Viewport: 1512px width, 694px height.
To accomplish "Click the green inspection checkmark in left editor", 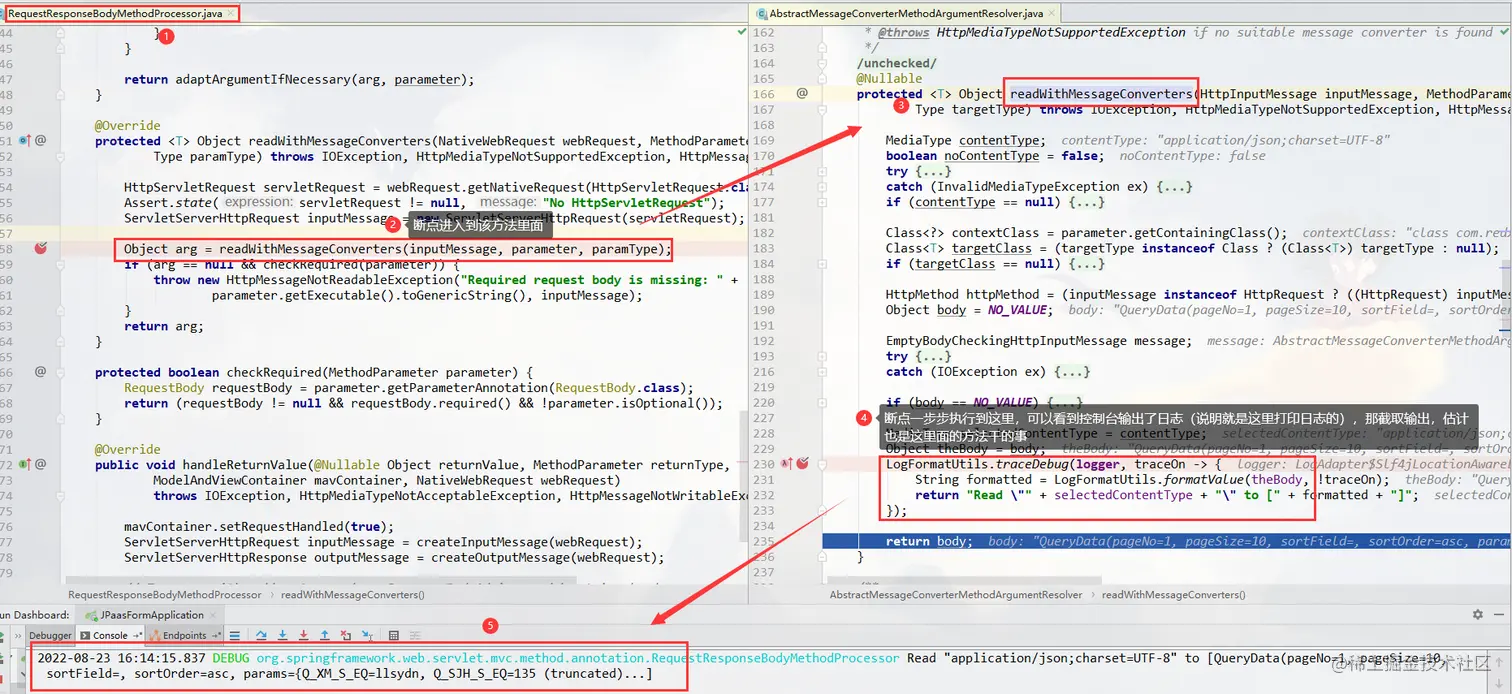I will [x=741, y=32].
